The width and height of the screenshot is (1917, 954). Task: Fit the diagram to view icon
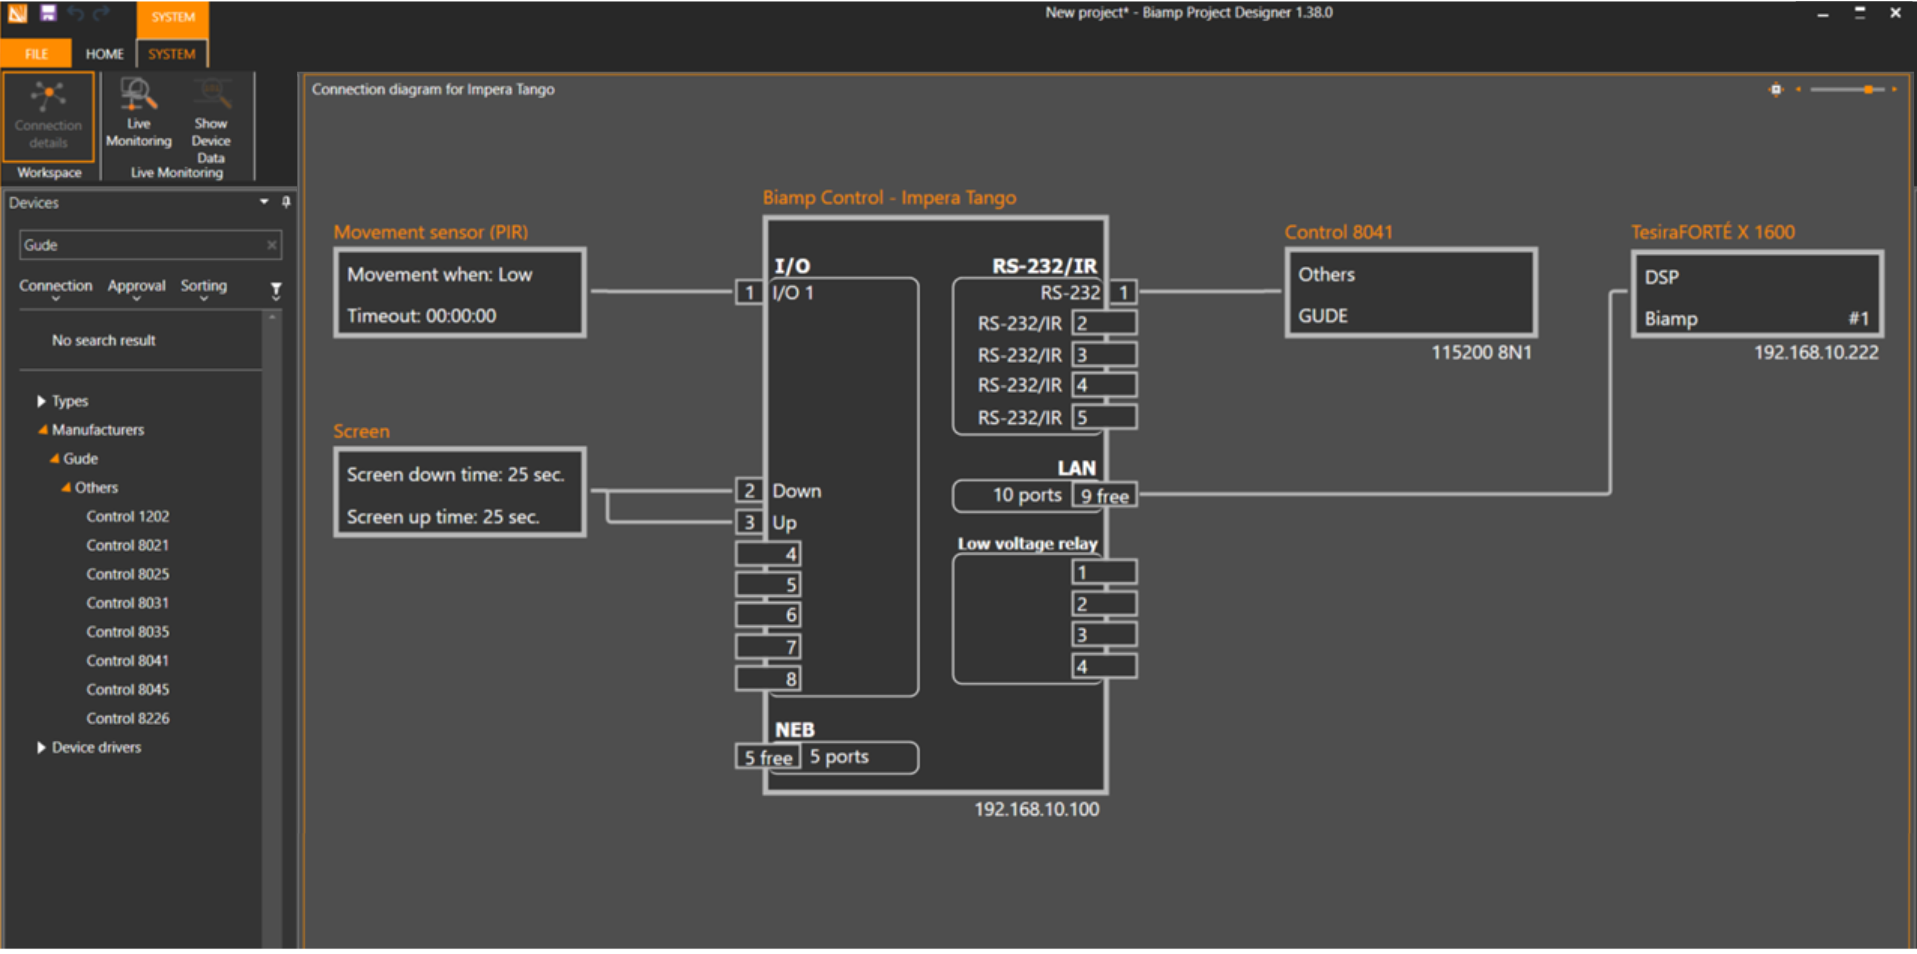[1776, 90]
